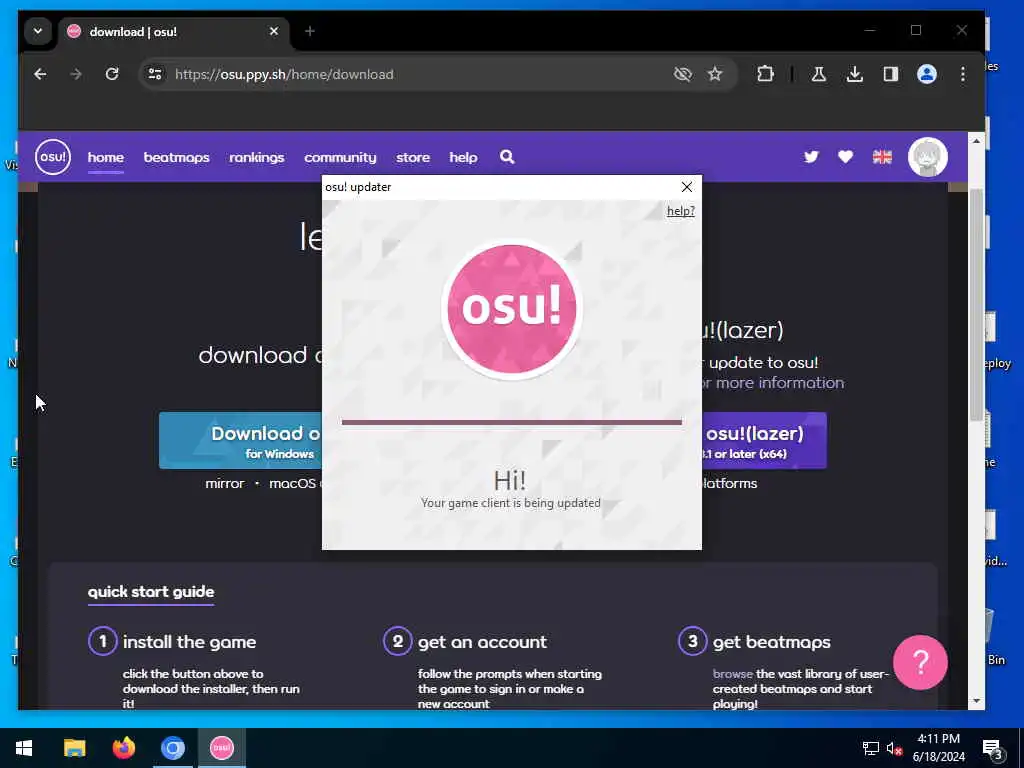Click the crossed-out eye tracking icon

coord(682,74)
